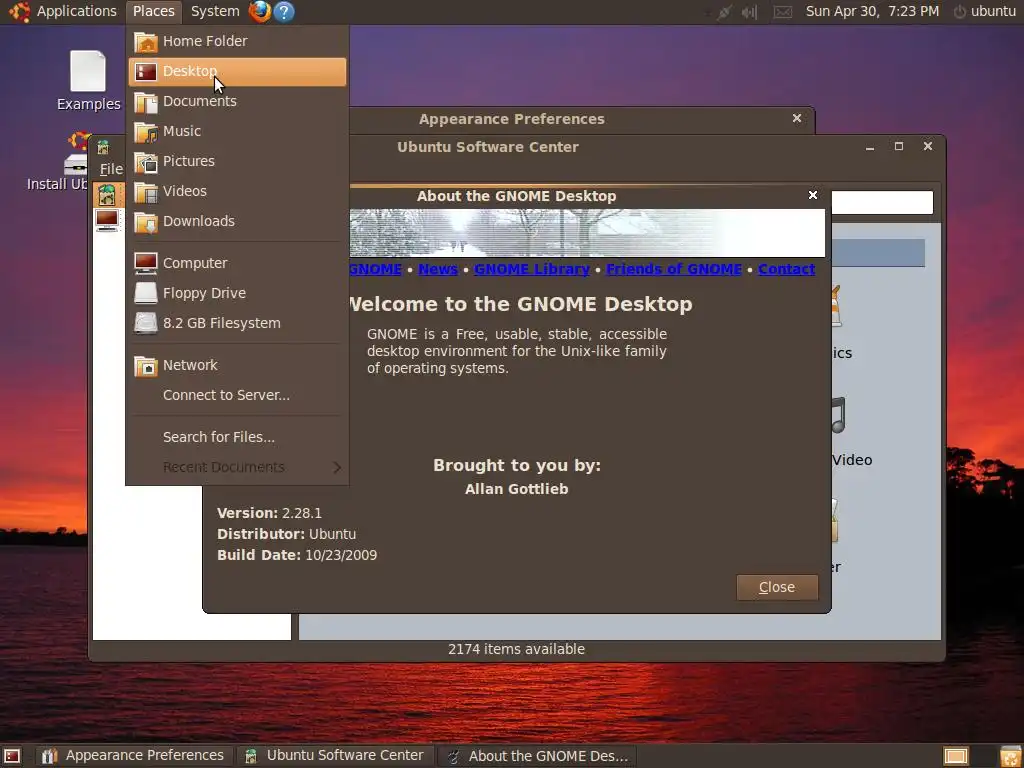Click the GNOME link in About dialog
This screenshot has height=768, width=1024.
coord(376,269)
